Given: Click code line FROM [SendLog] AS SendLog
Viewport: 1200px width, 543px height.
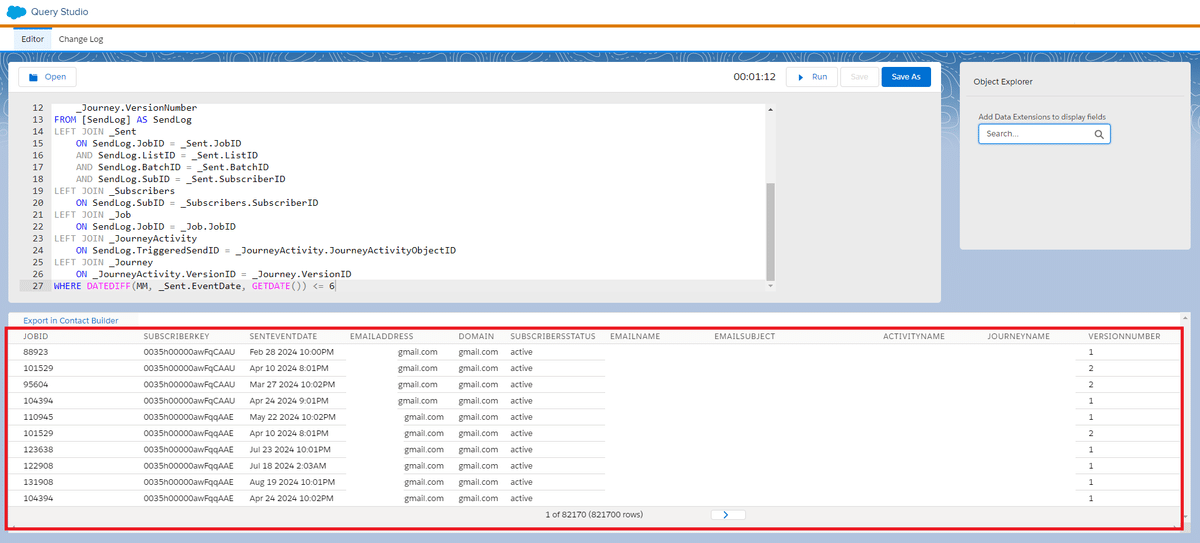Looking at the screenshot, I should [122, 119].
